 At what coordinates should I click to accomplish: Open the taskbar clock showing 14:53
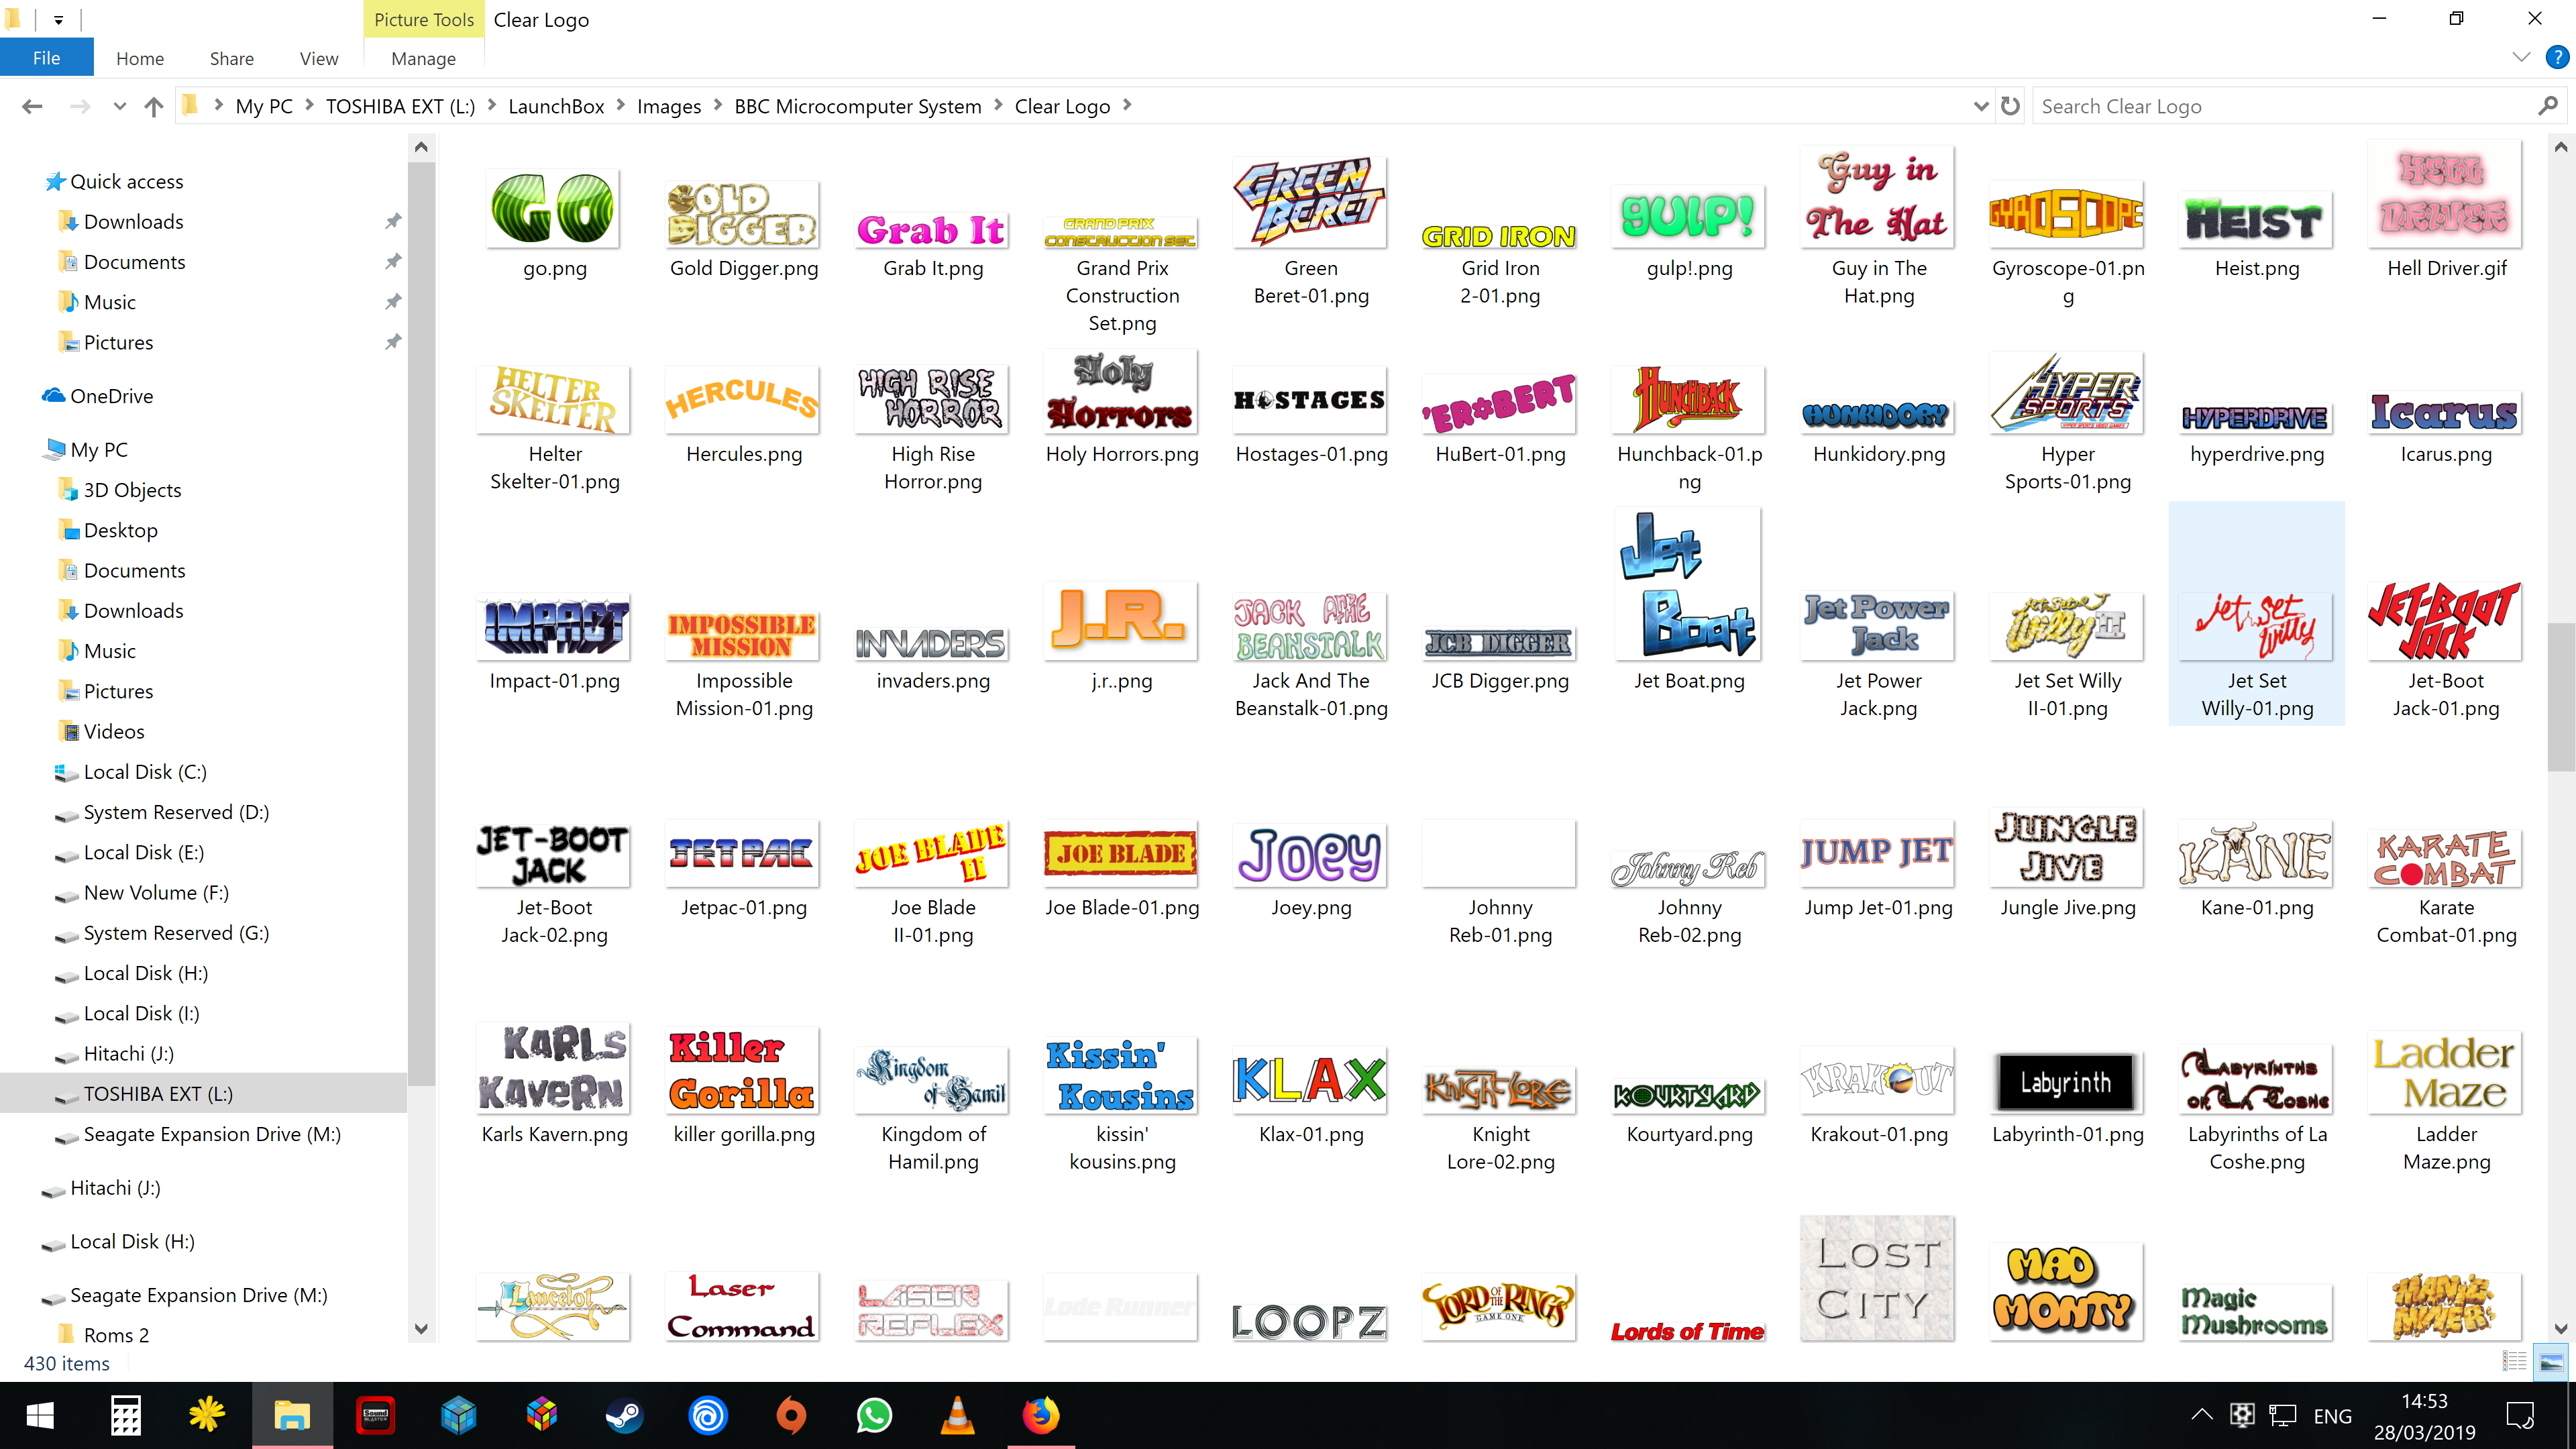tap(2424, 1416)
